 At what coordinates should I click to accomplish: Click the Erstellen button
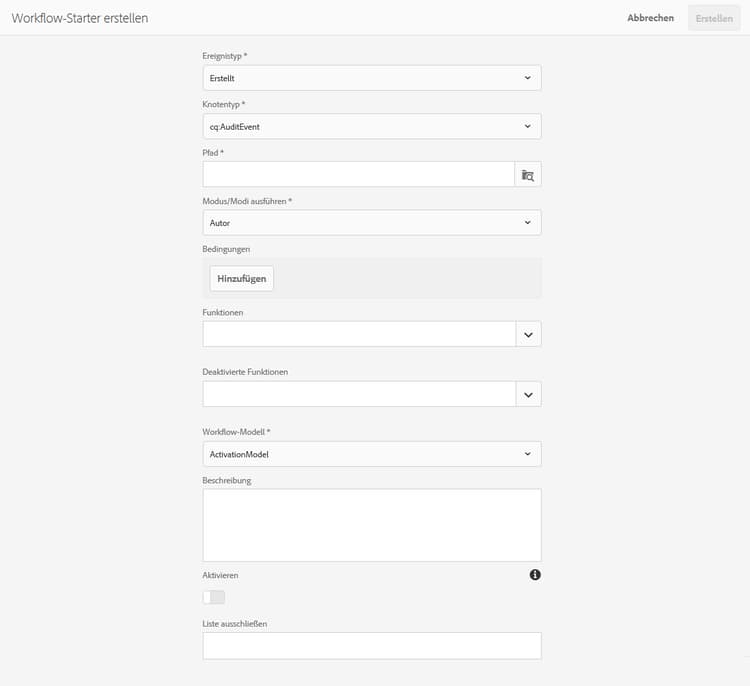click(714, 18)
